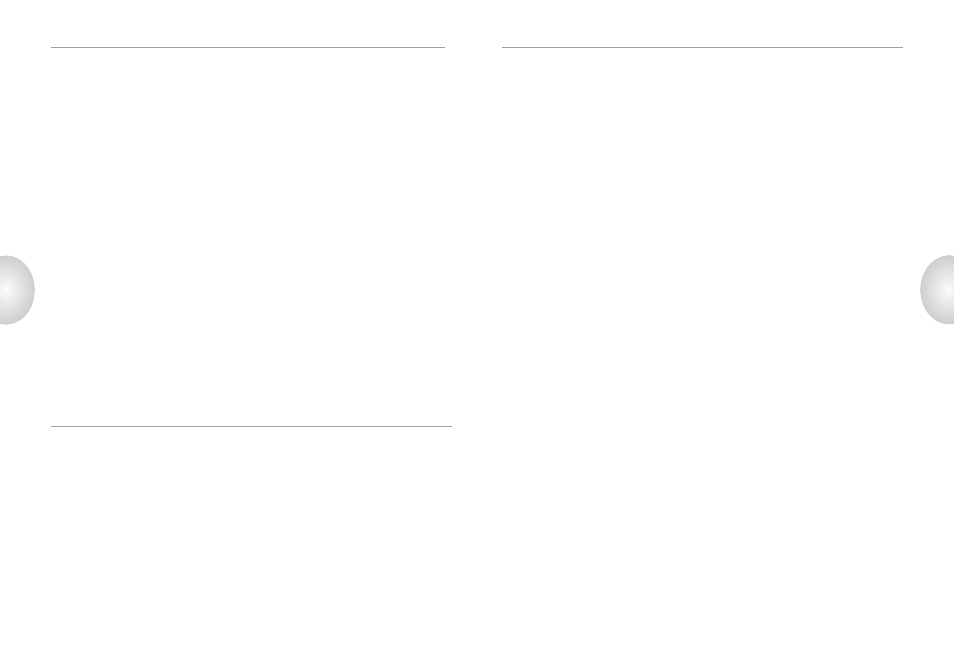Click top edge of the left oval
Viewport: 954px width, 656px height.
click(9, 256)
